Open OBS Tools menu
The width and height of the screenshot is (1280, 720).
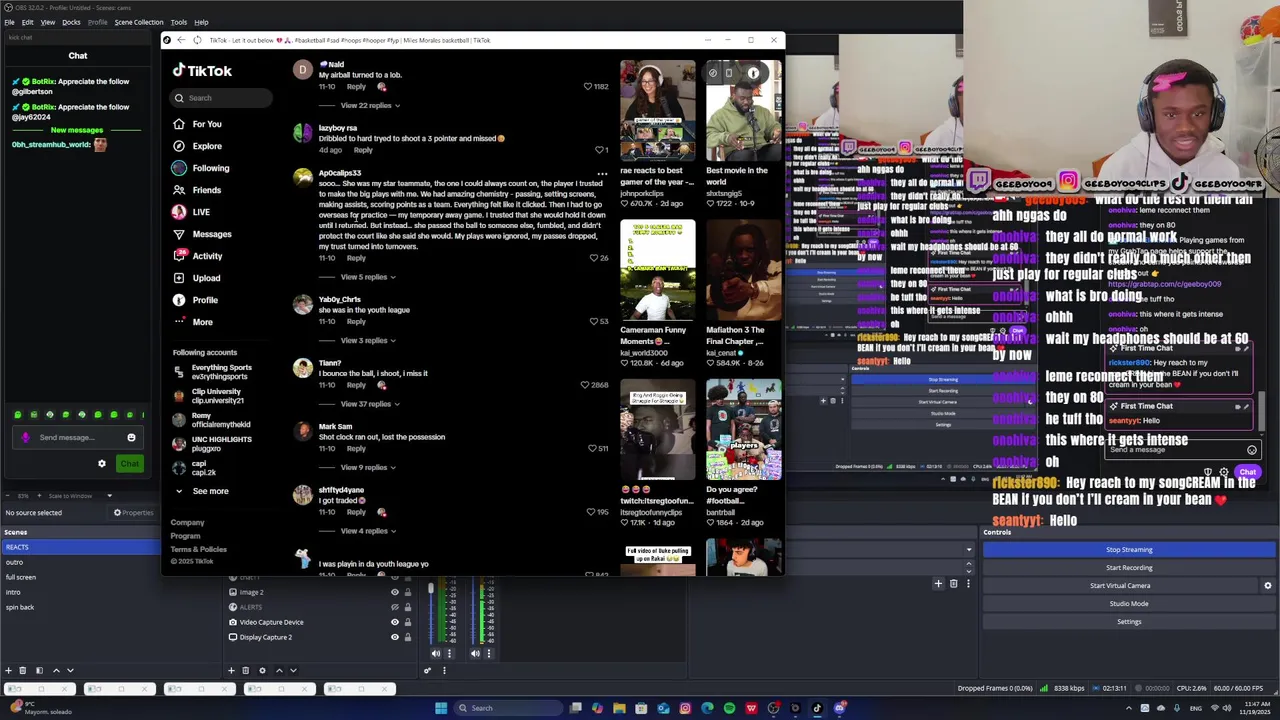coord(179,22)
